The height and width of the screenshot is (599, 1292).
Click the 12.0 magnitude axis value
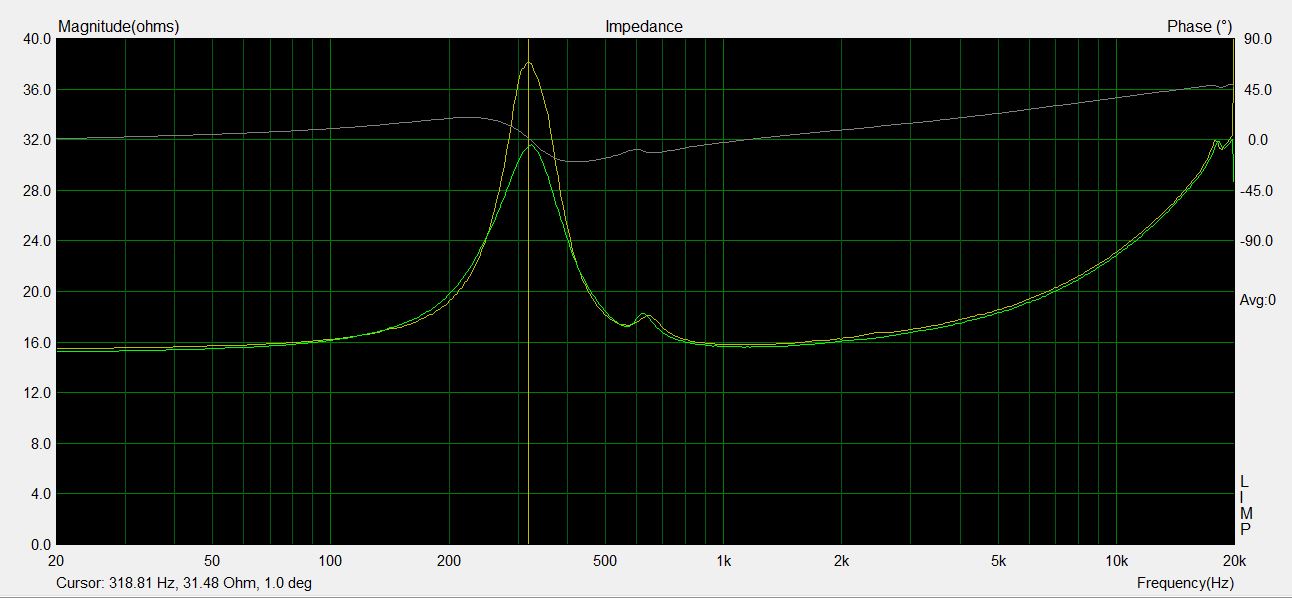pyautogui.click(x=37, y=393)
